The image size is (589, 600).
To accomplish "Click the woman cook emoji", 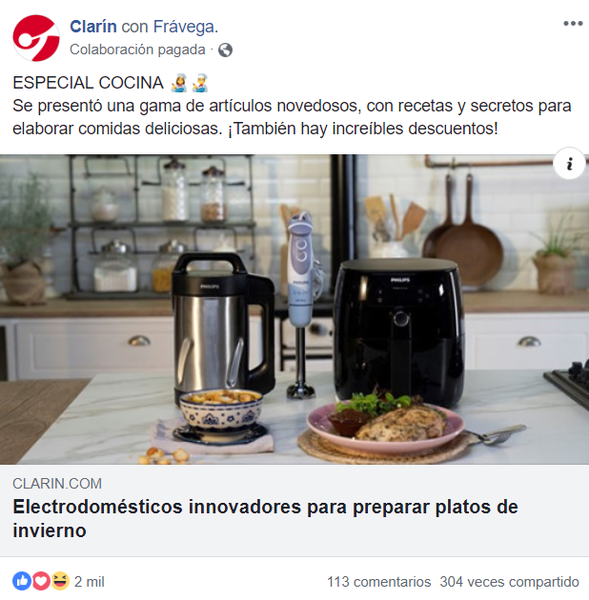I will tap(179, 83).
